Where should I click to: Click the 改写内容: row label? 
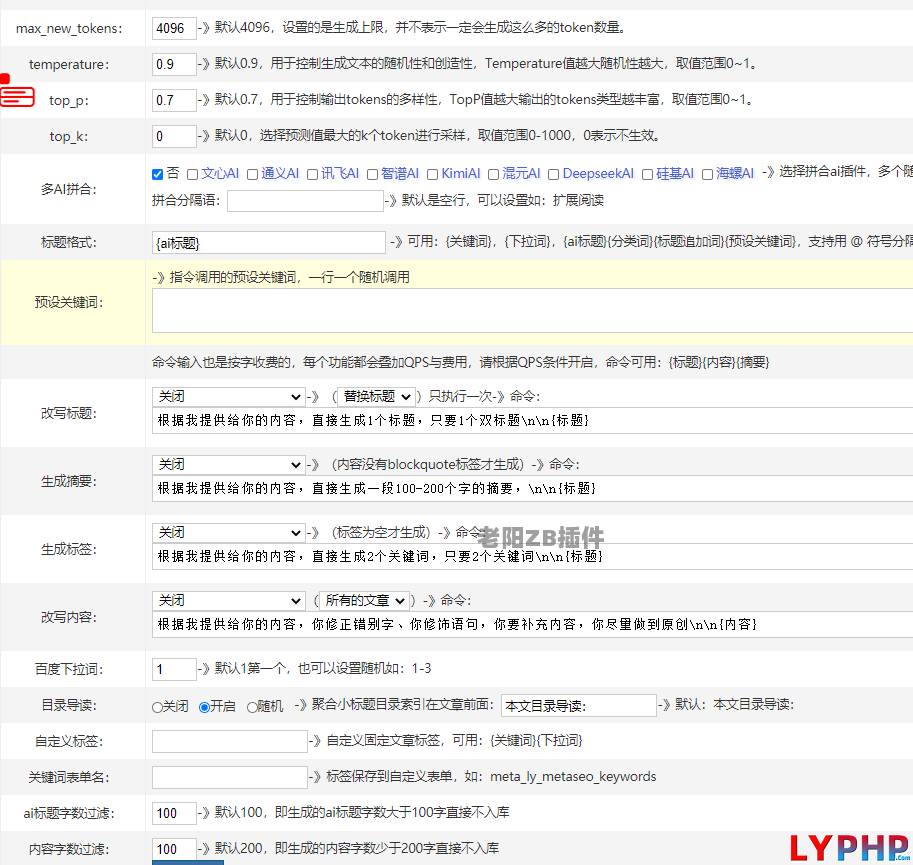[69, 617]
